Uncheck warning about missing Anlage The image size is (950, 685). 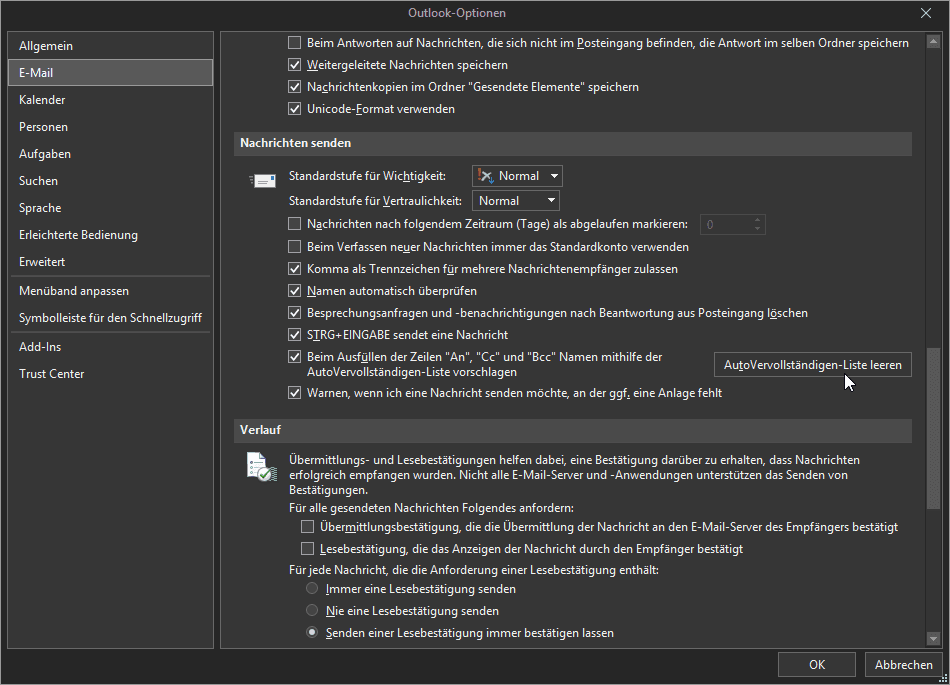point(294,393)
